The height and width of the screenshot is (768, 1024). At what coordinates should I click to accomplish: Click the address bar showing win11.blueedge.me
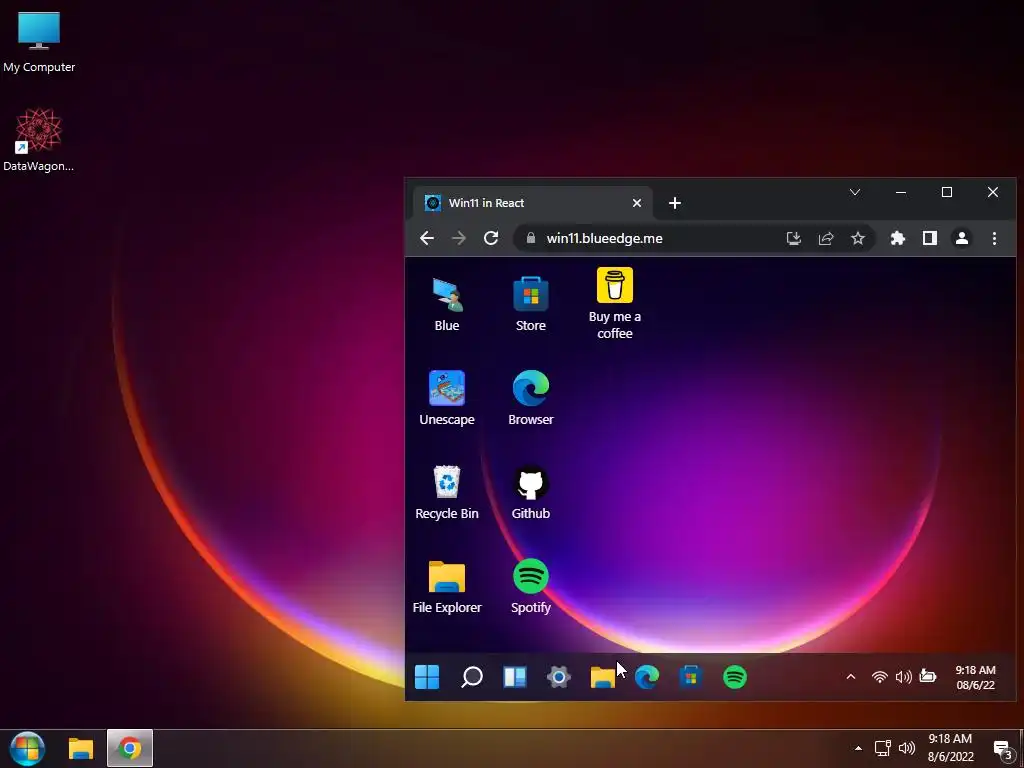point(694,238)
